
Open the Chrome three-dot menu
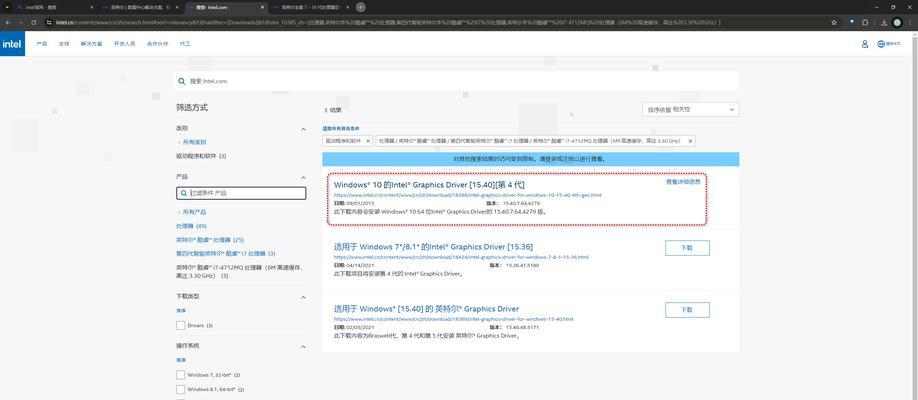click(x=910, y=22)
